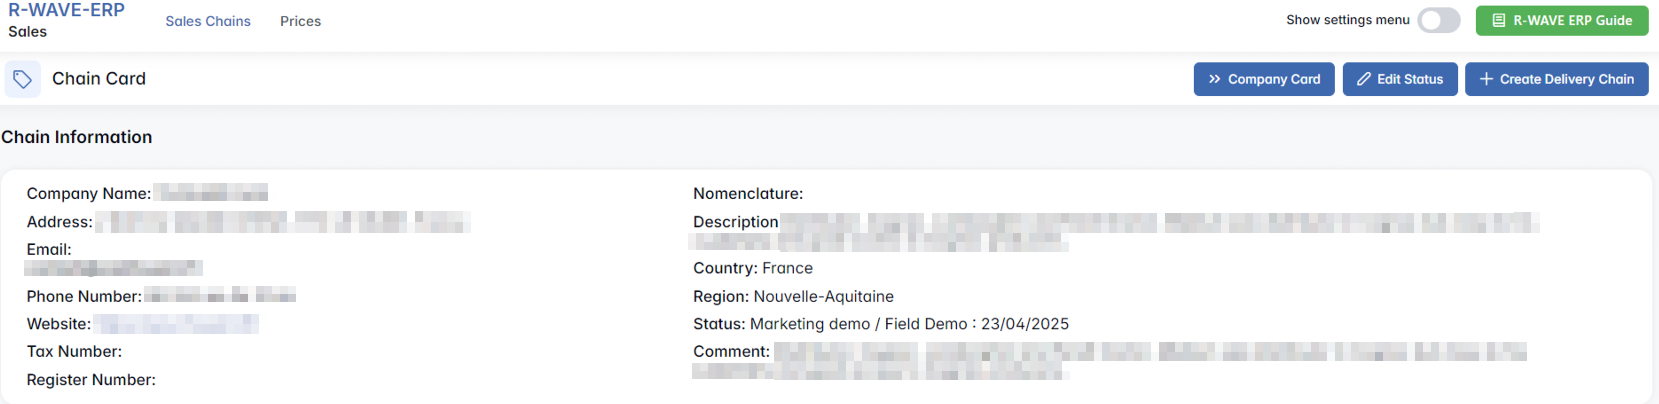Click the R-WAVE-ERP logo text

tap(66, 10)
